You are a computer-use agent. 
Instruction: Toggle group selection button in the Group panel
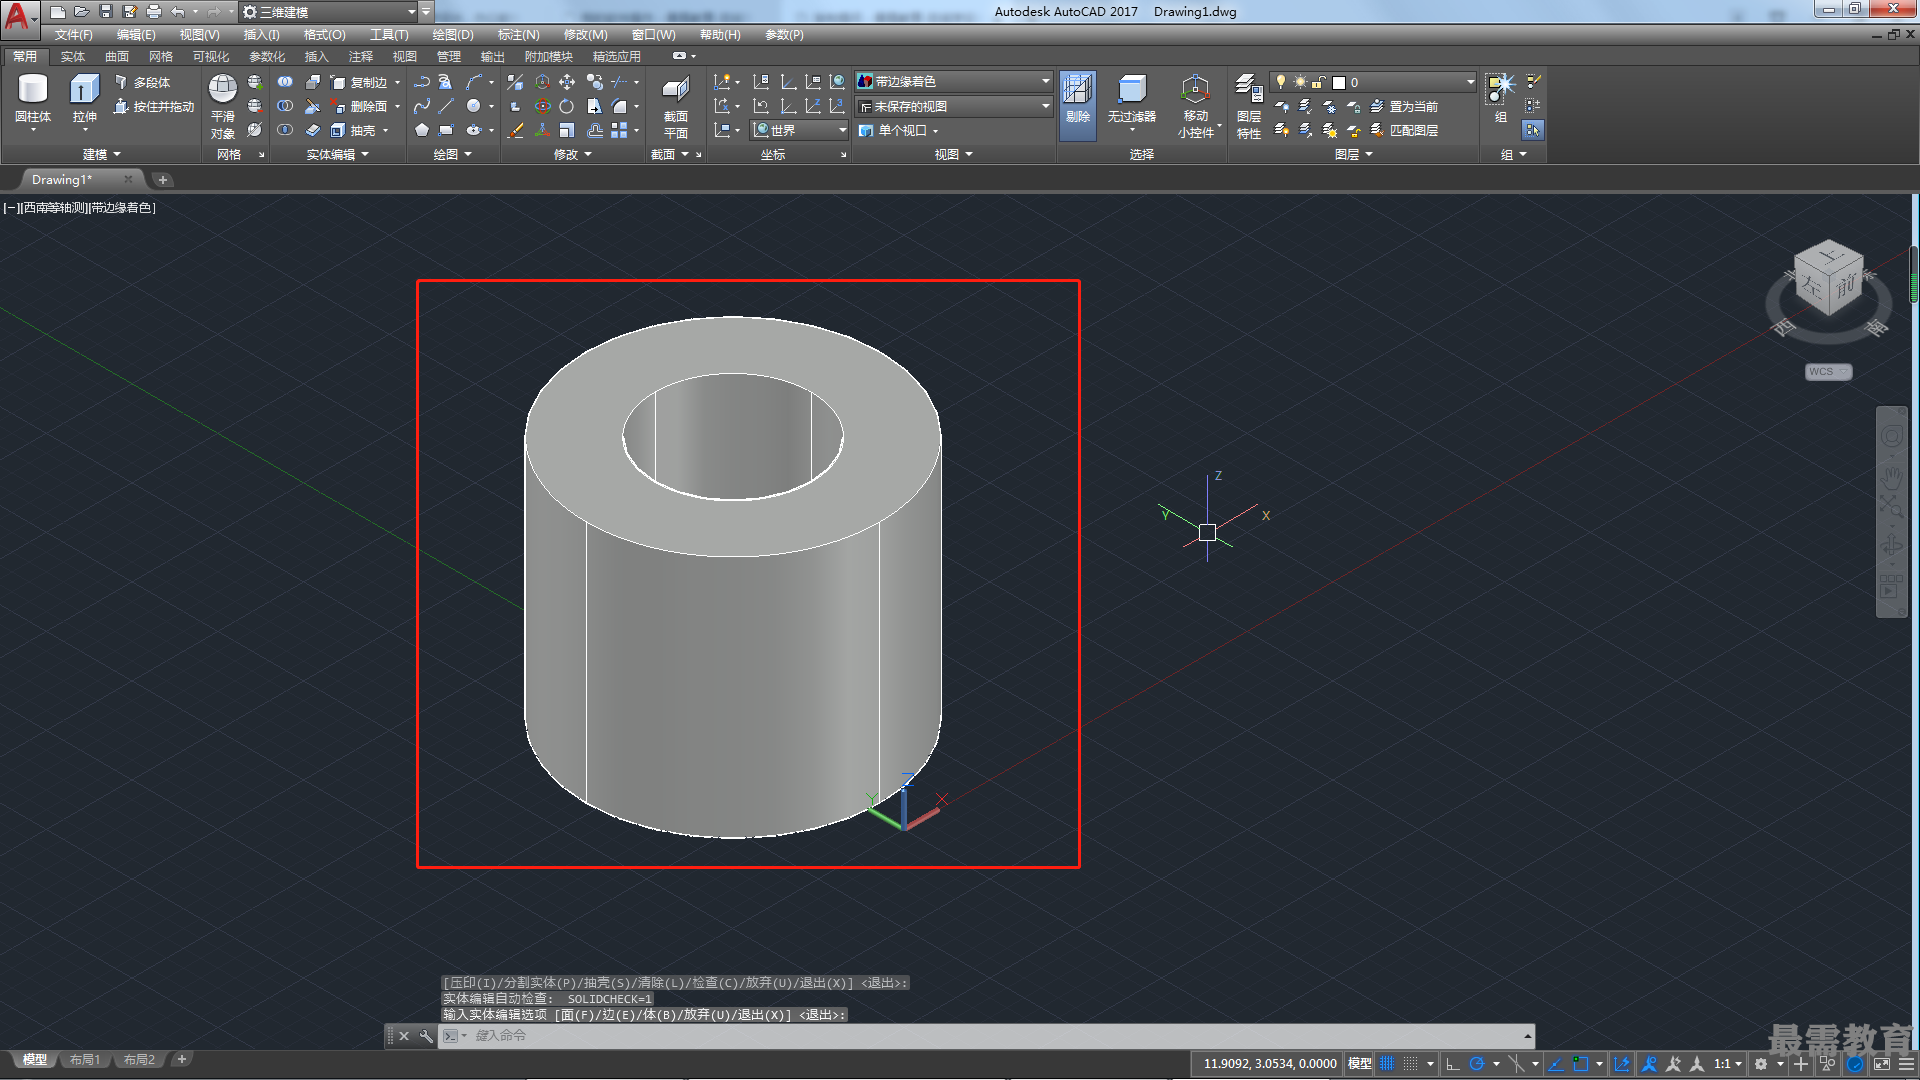tap(1533, 130)
